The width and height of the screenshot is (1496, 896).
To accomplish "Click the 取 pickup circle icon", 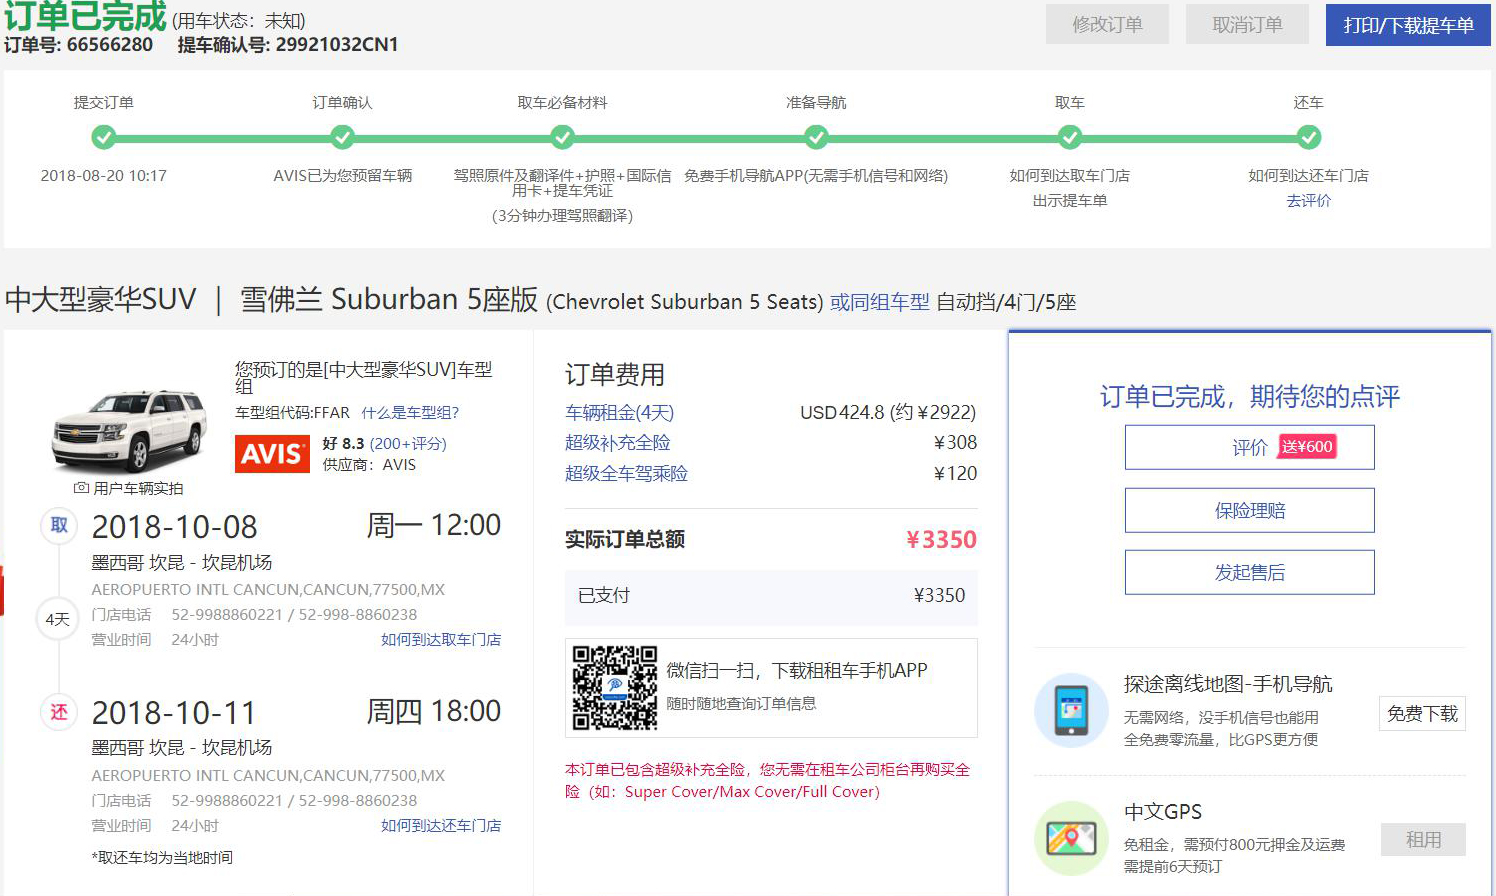I will click(x=59, y=525).
